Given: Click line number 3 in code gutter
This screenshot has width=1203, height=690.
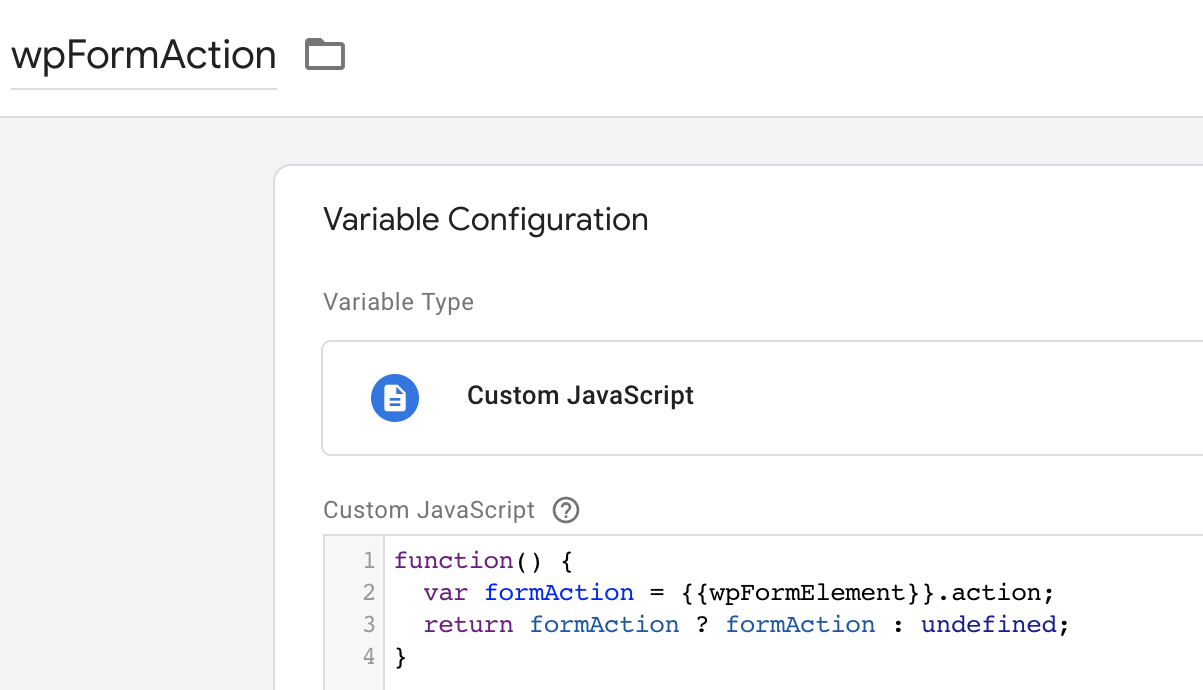Looking at the screenshot, I should (369, 625).
